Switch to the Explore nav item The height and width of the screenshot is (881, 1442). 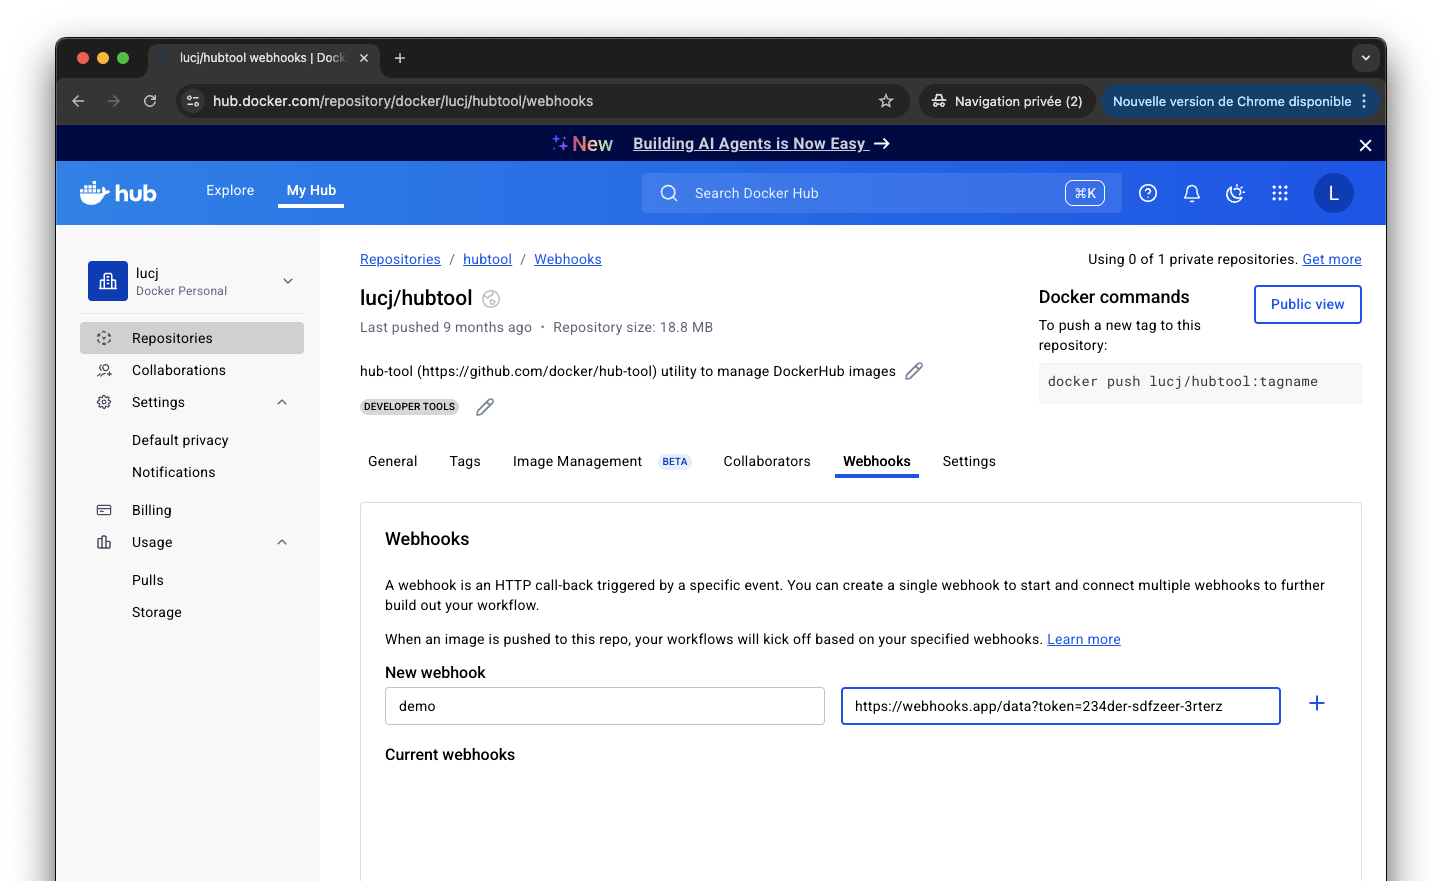point(230,190)
